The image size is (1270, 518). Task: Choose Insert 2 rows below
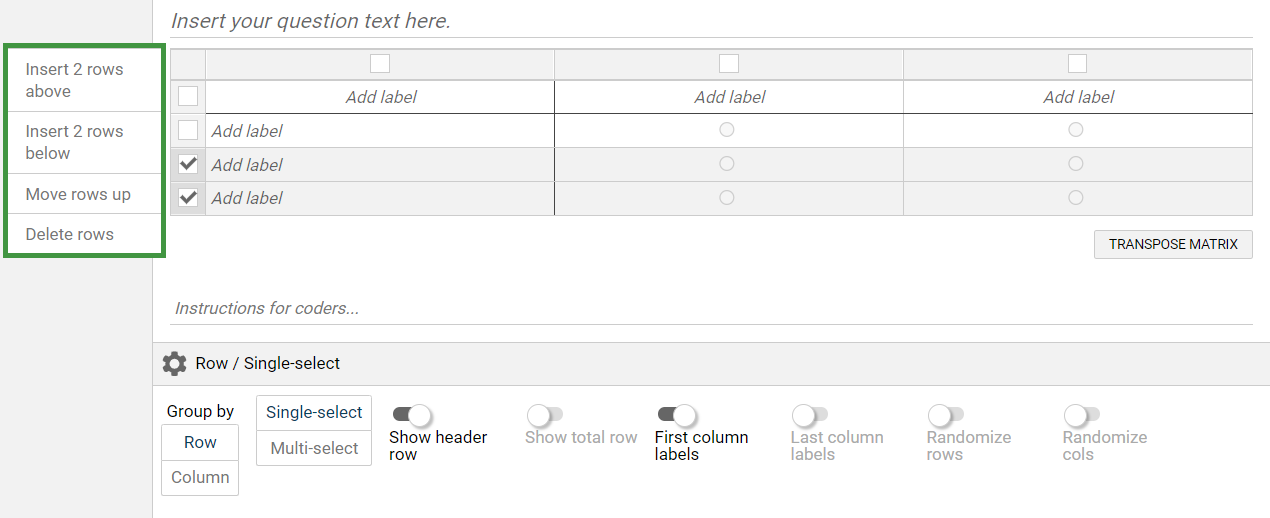pos(75,142)
